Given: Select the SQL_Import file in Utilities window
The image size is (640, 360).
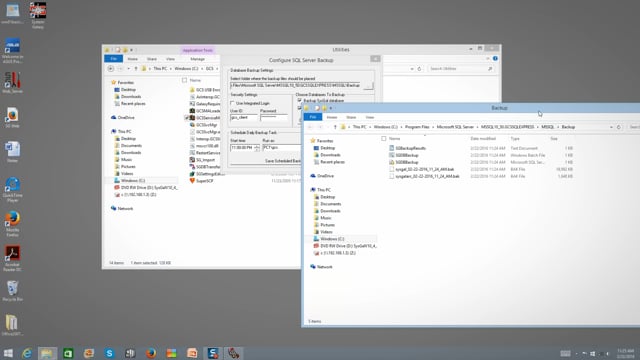Looking at the screenshot, I should pyautogui.click(x=202, y=160).
